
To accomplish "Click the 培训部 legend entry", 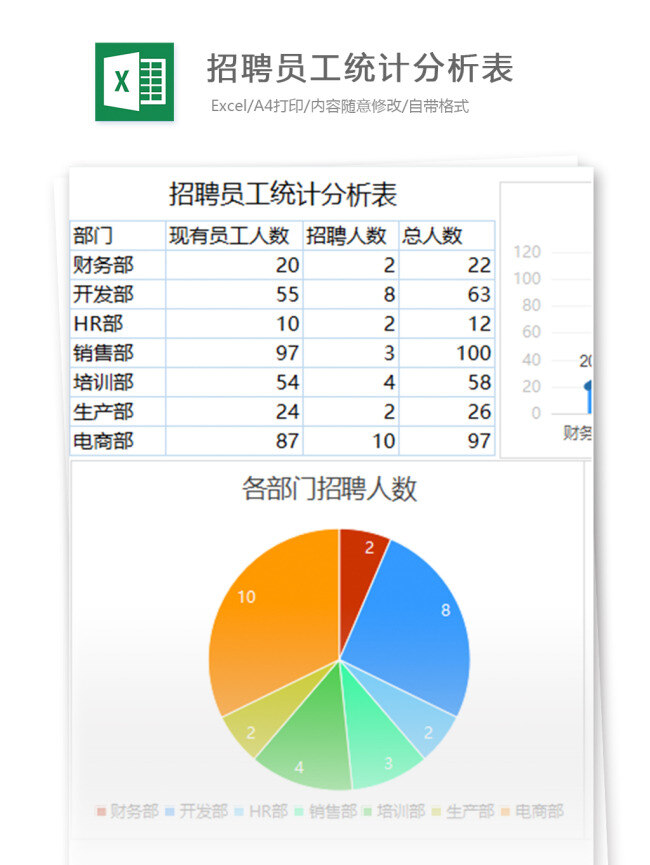I will pyautogui.click(x=394, y=811).
